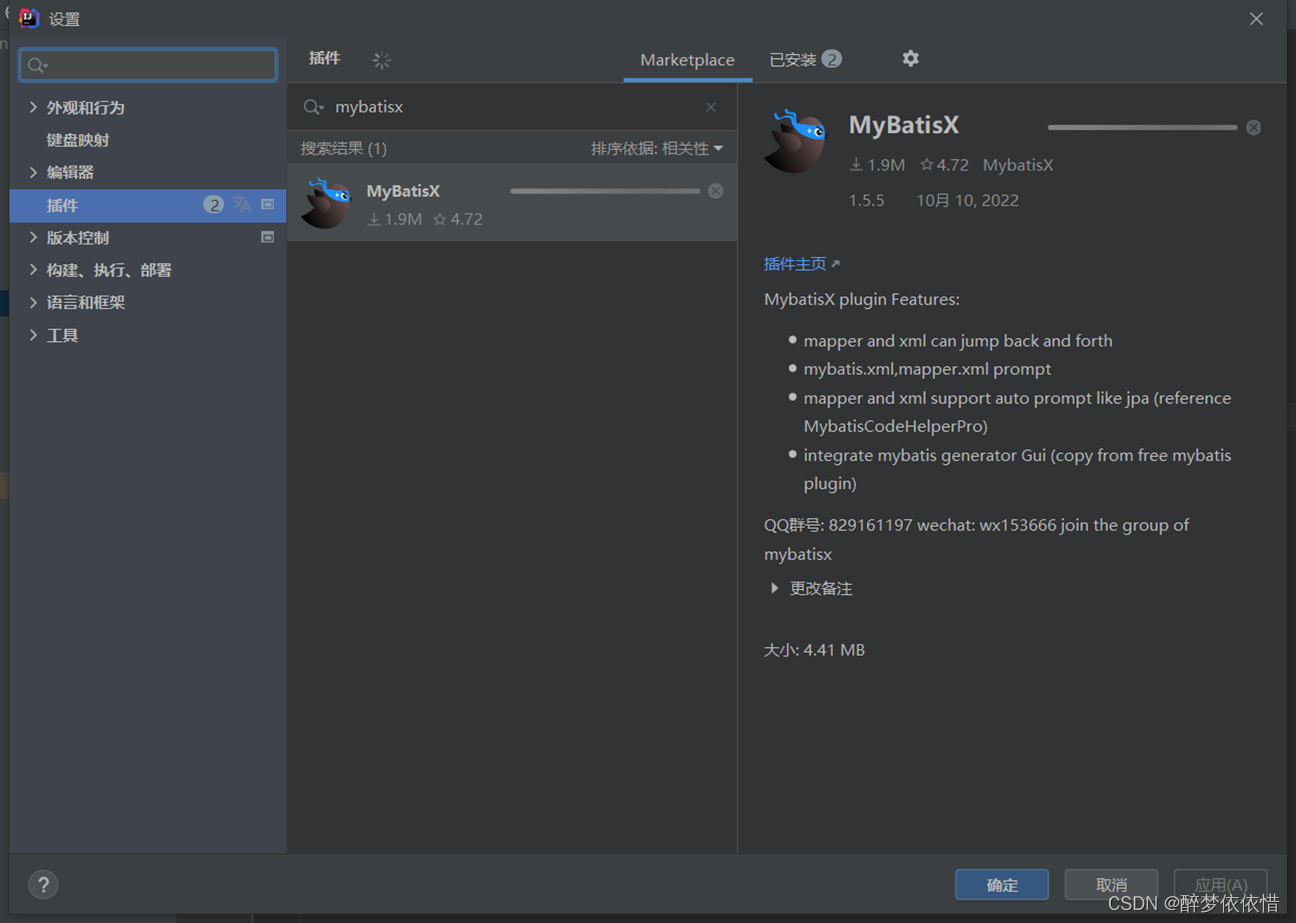
Task: Expand 工具 settings group
Action: (33, 335)
